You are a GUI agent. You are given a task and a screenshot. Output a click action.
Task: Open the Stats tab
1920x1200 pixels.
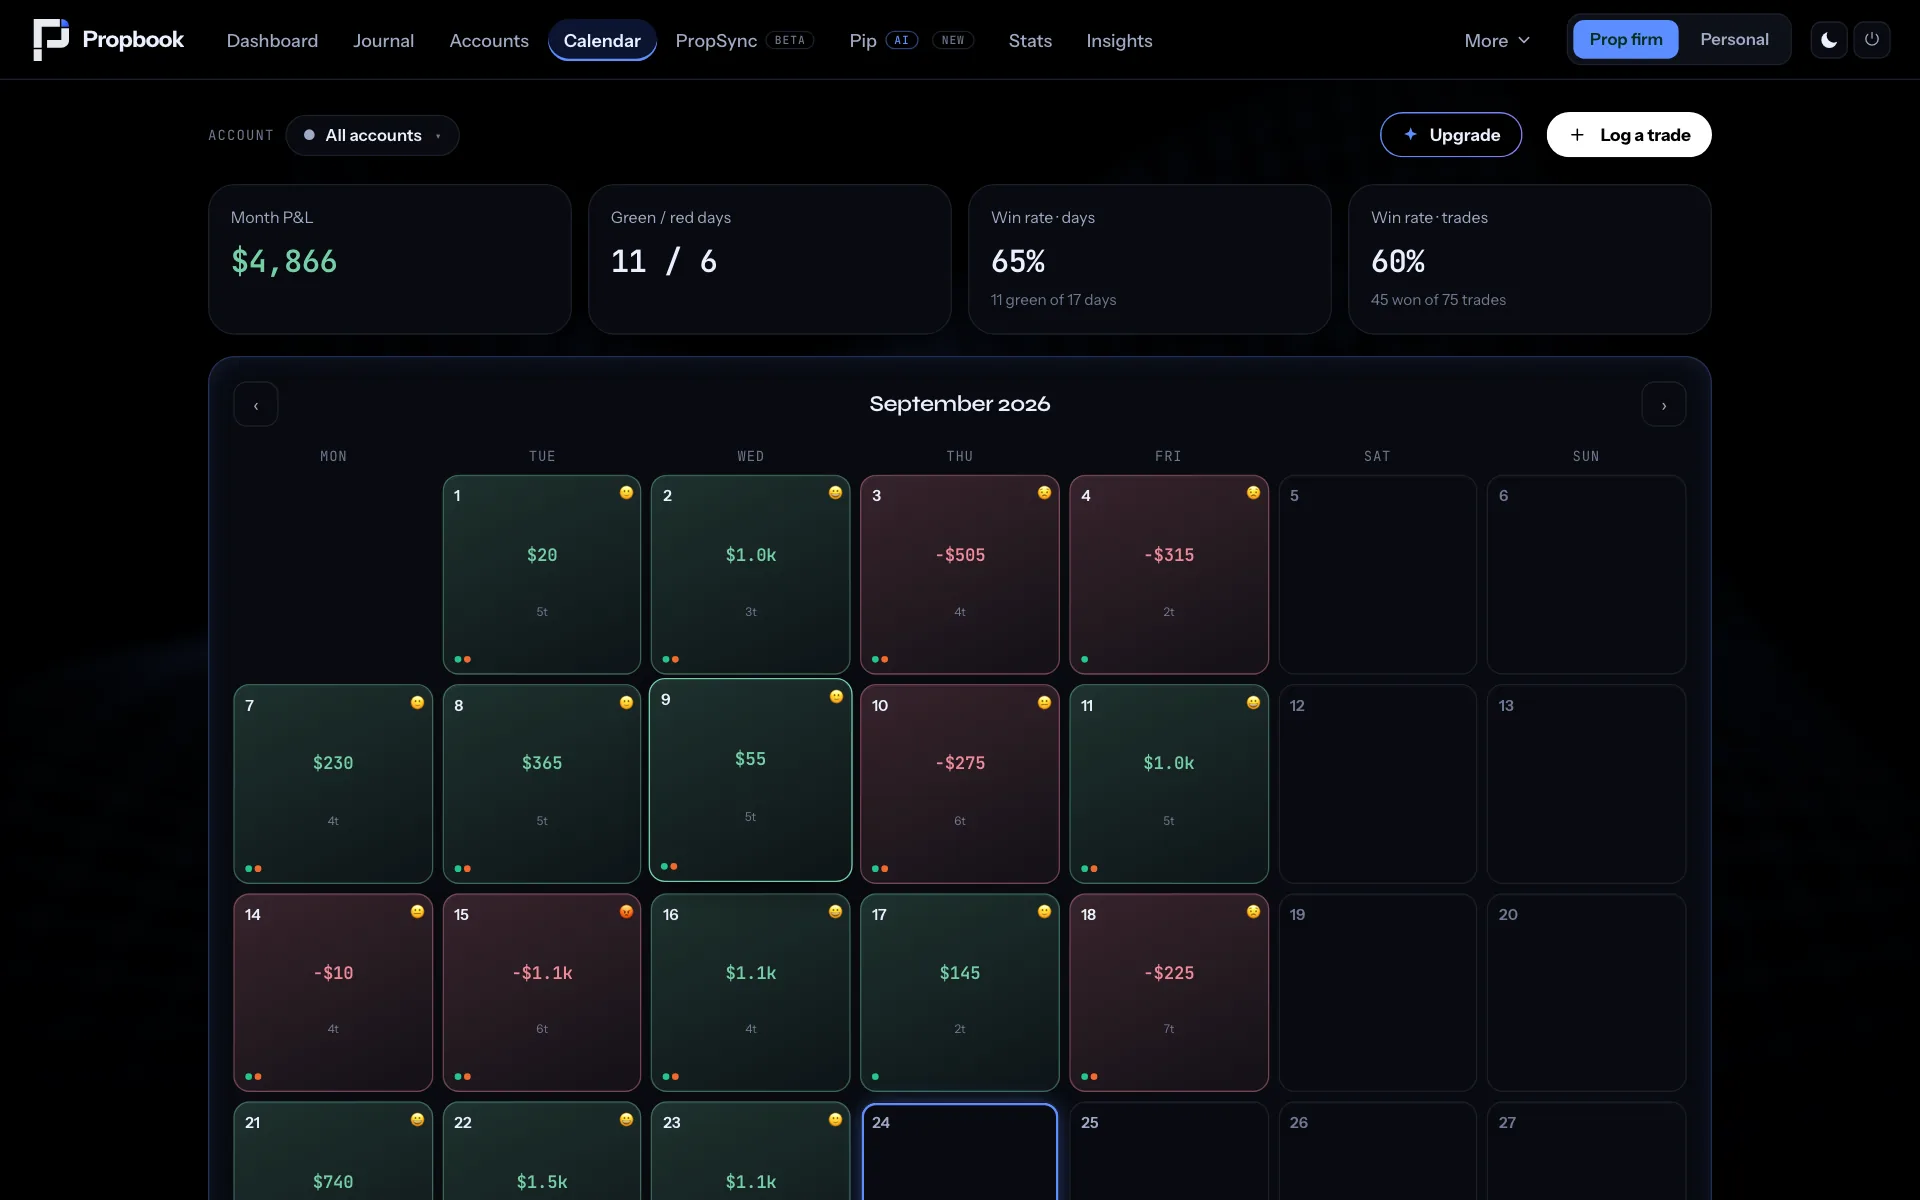point(1030,41)
